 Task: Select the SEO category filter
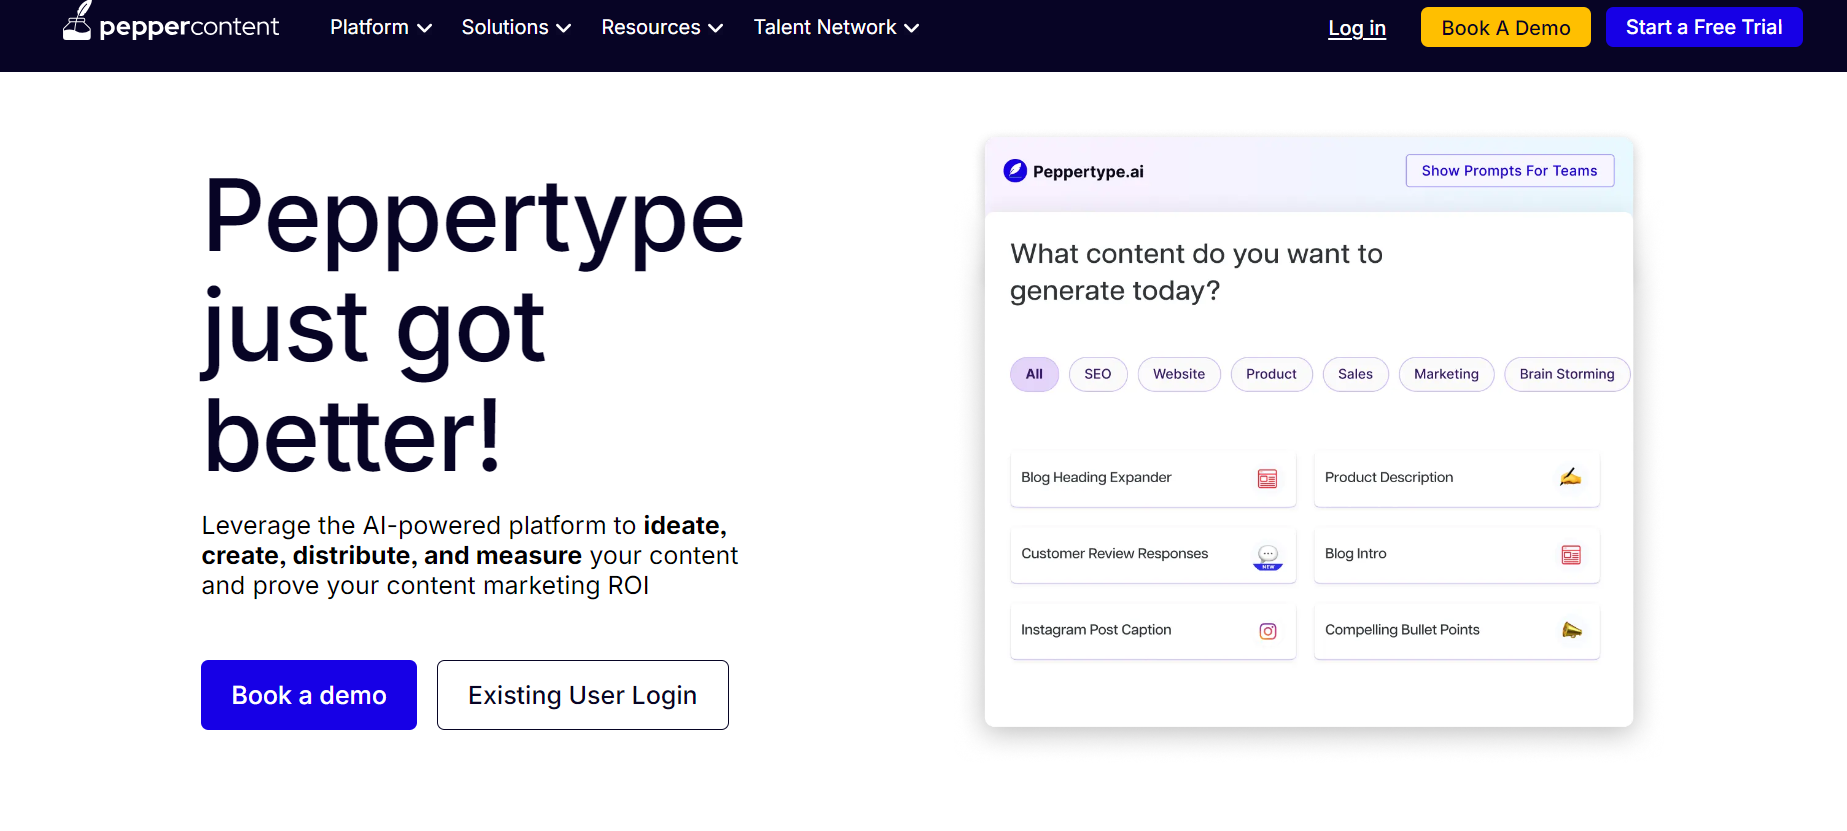[1097, 374]
